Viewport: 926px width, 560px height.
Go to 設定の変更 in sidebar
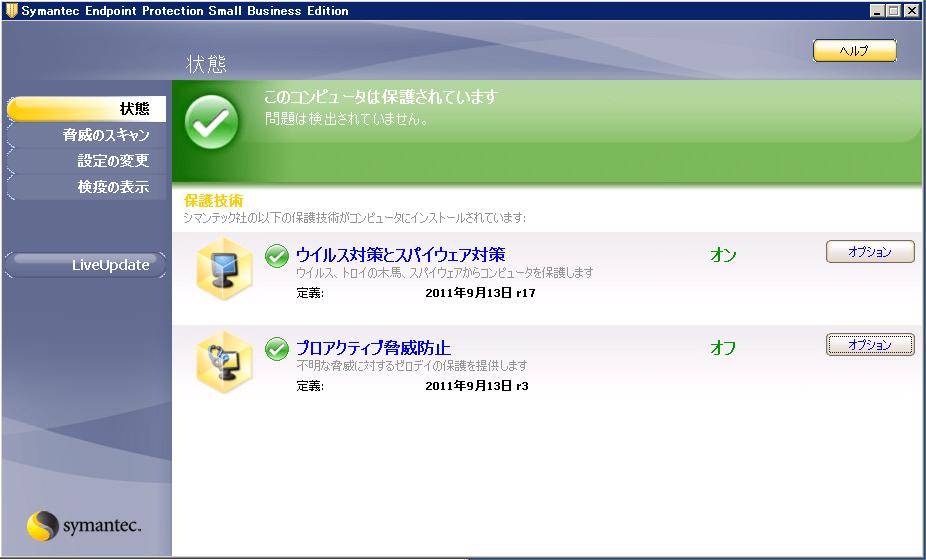pos(86,161)
